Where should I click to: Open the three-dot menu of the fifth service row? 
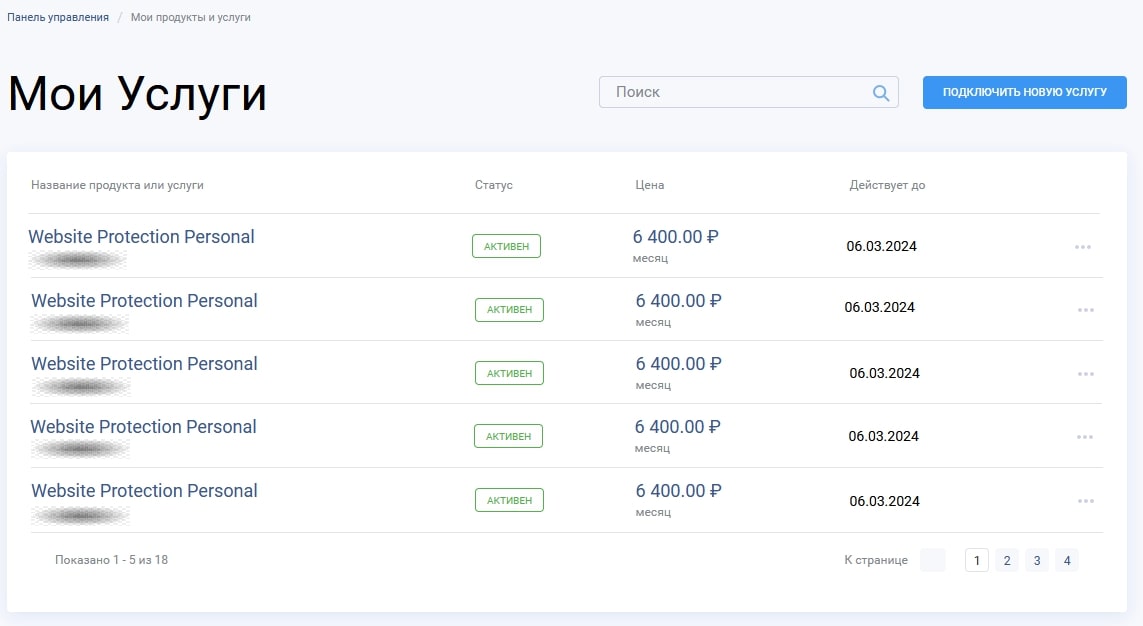[1085, 501]
